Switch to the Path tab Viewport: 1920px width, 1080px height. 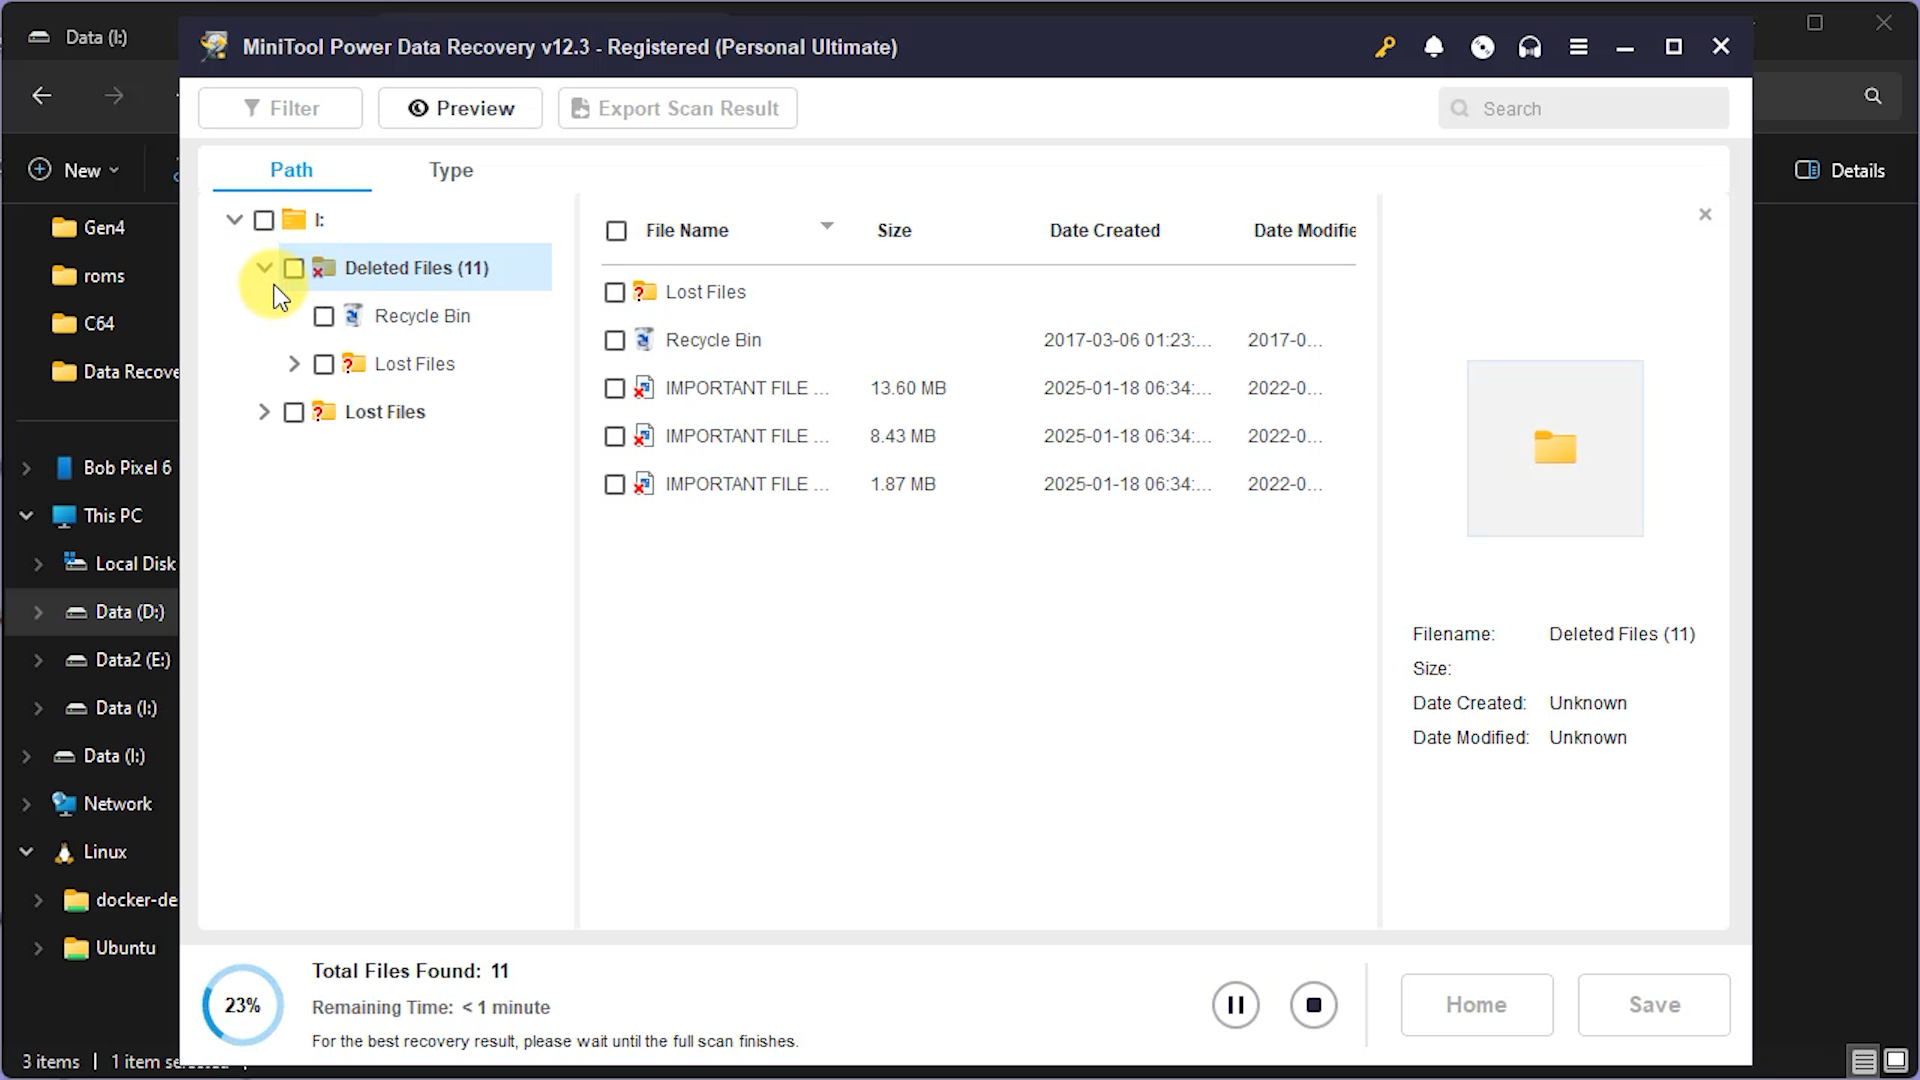(291, 170)
